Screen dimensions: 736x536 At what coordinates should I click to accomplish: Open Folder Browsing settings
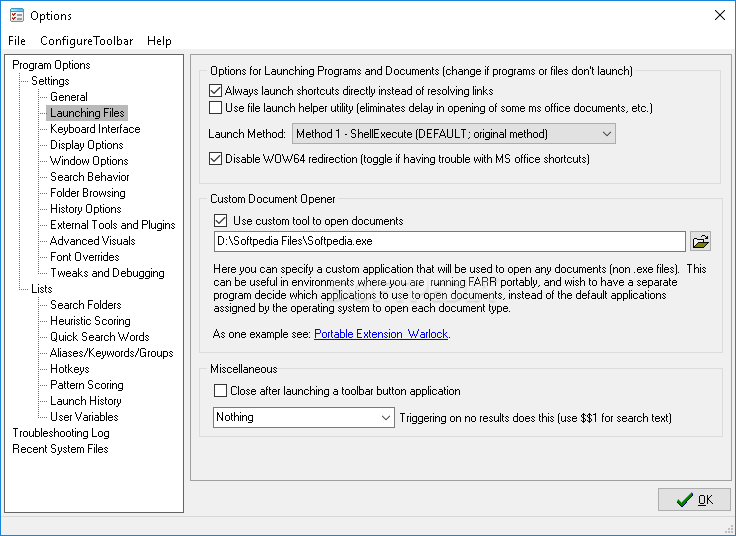click(88, 192)
